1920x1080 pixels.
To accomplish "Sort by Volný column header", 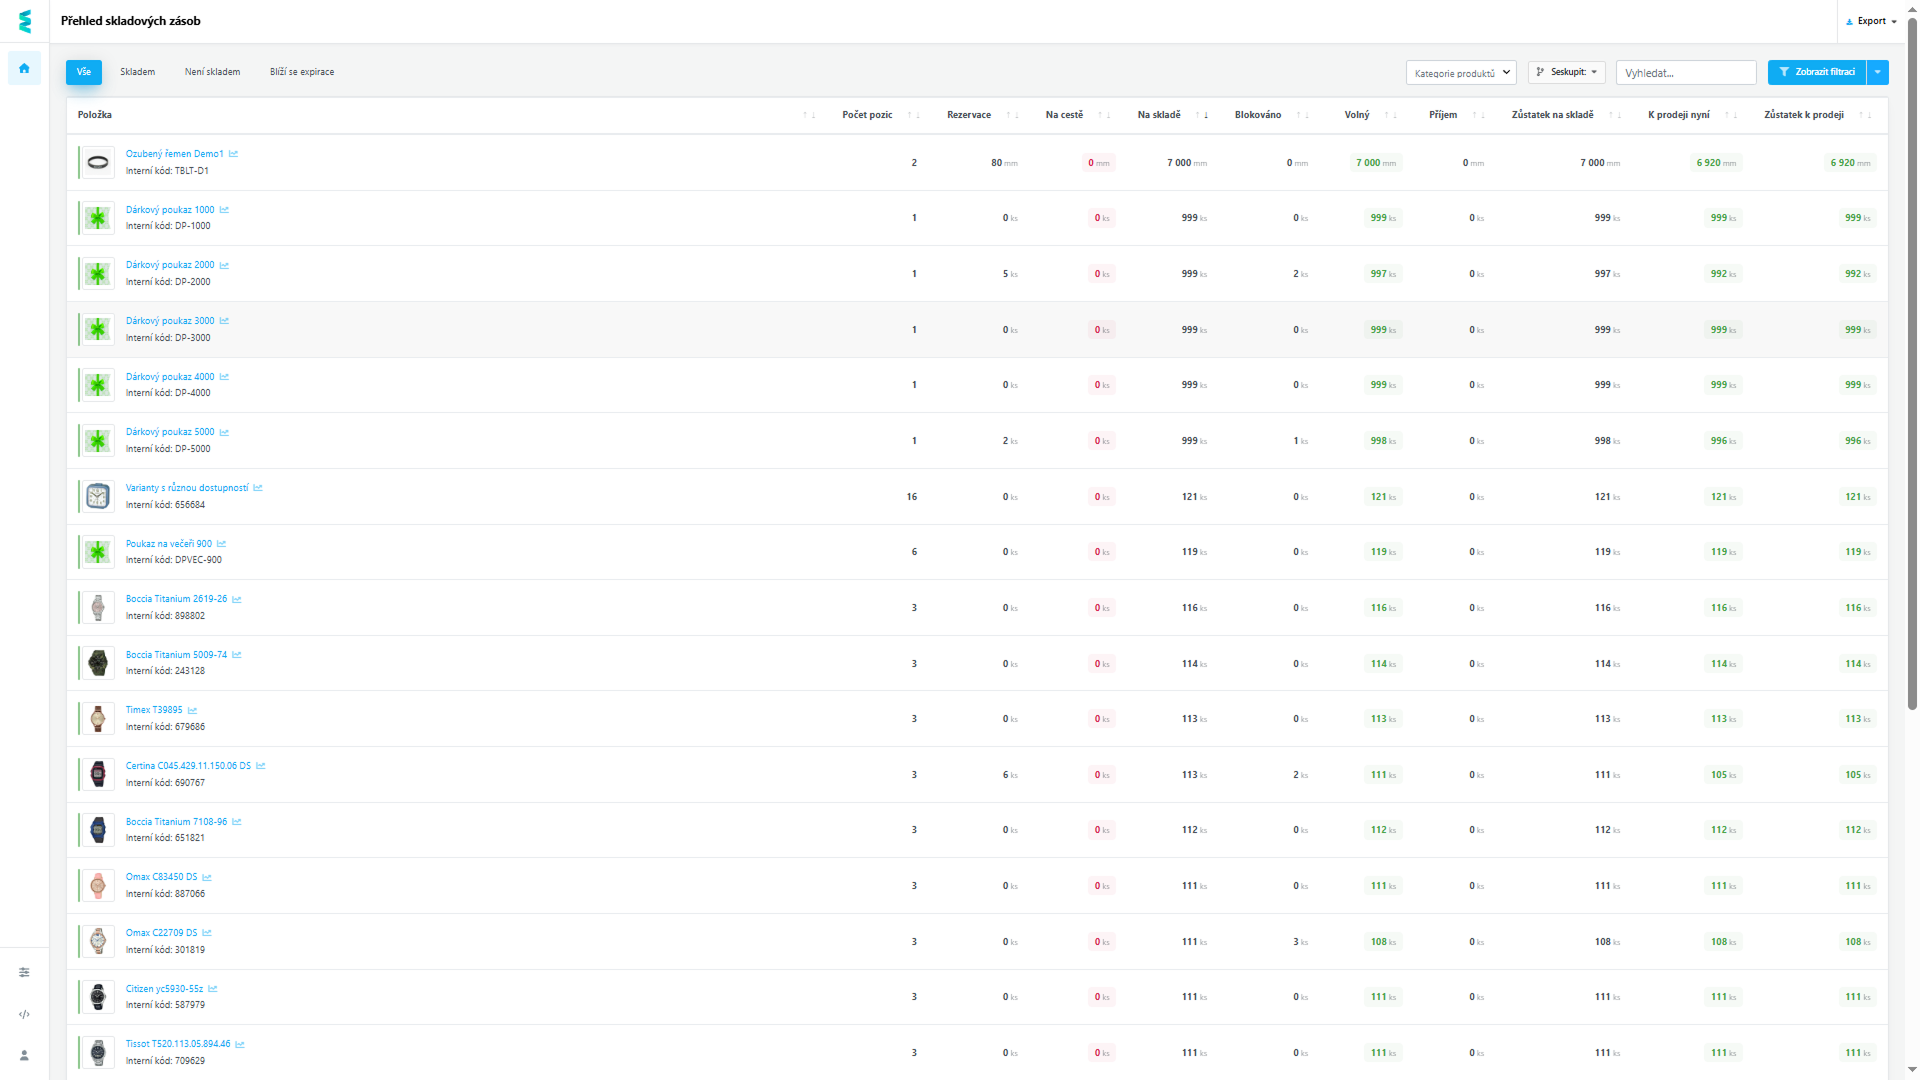I will coord(1357,115).
